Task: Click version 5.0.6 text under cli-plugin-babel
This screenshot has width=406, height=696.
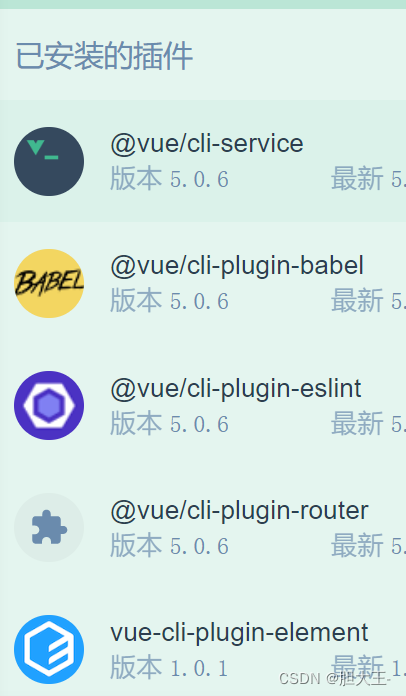Action: (x=169, y=301)
